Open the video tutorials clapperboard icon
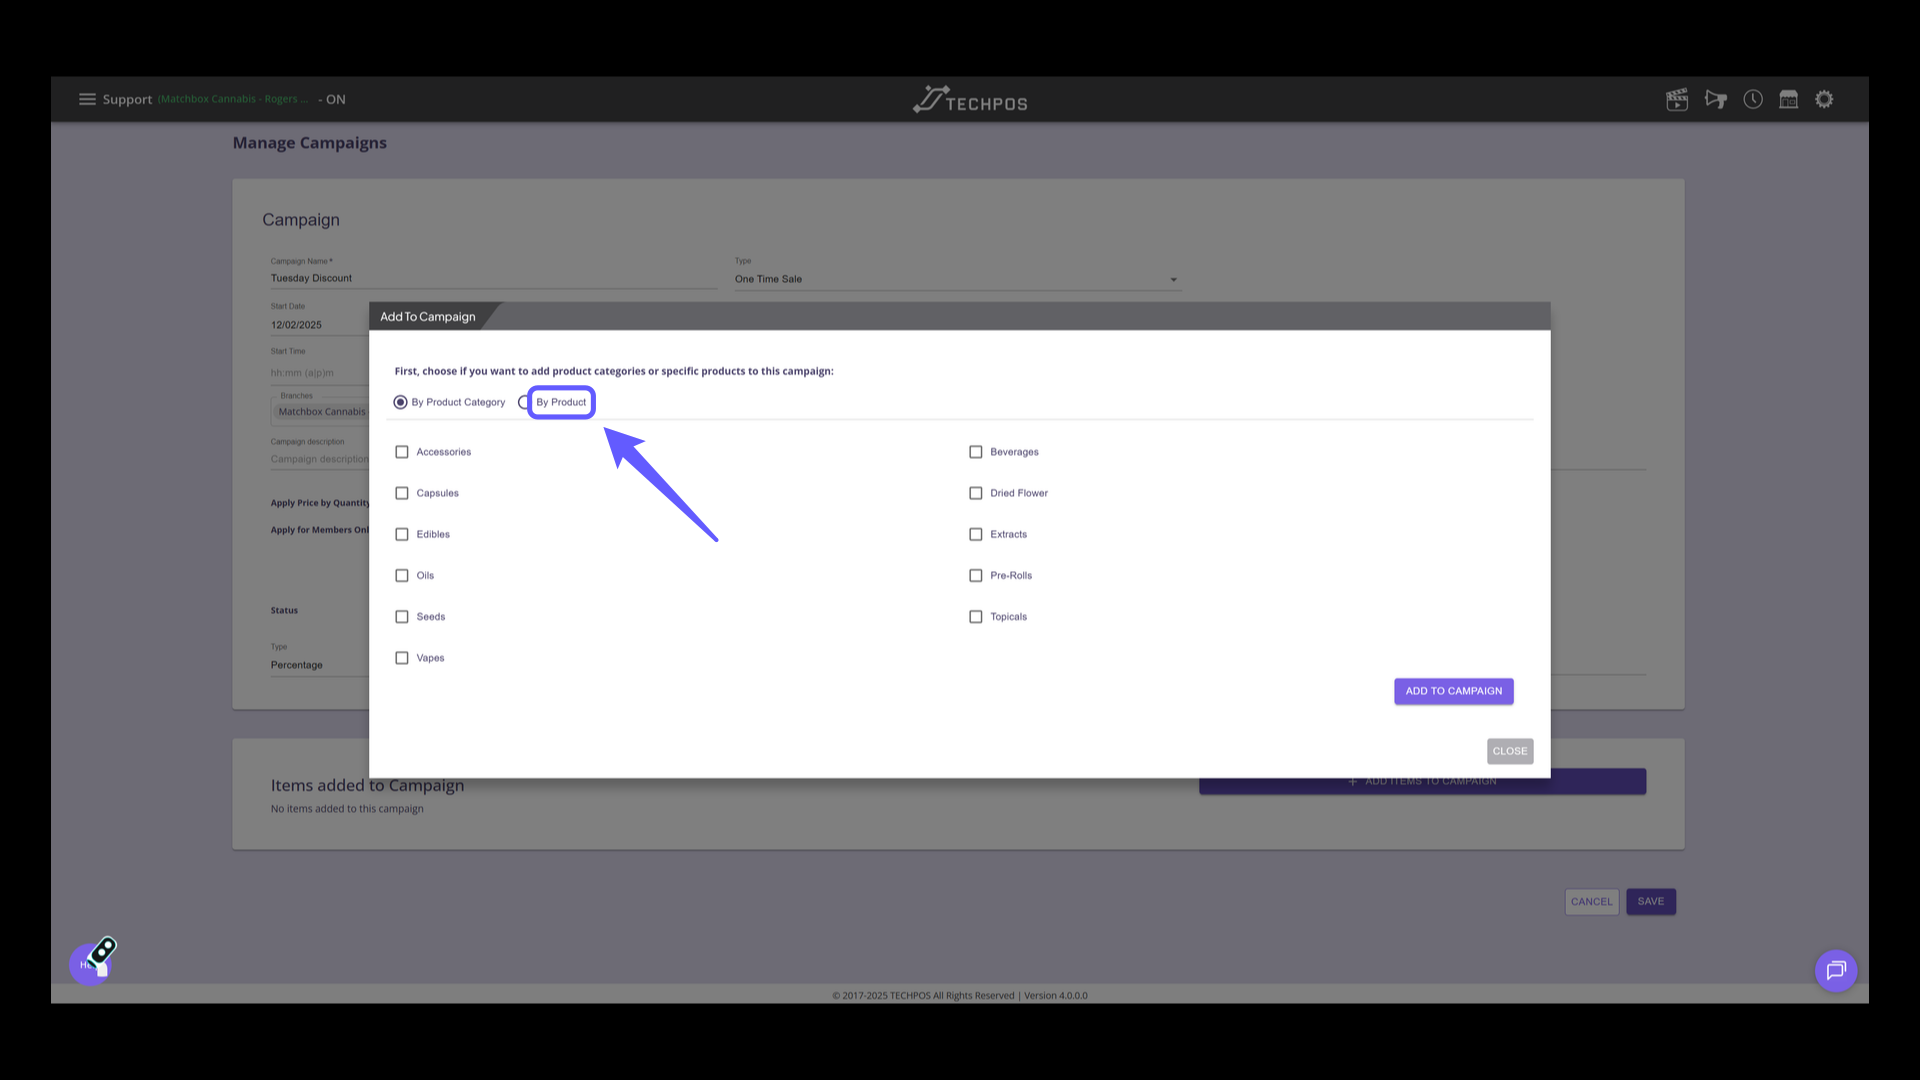This screenshot has height=1080, width=1920. (x=1677, y=99)
